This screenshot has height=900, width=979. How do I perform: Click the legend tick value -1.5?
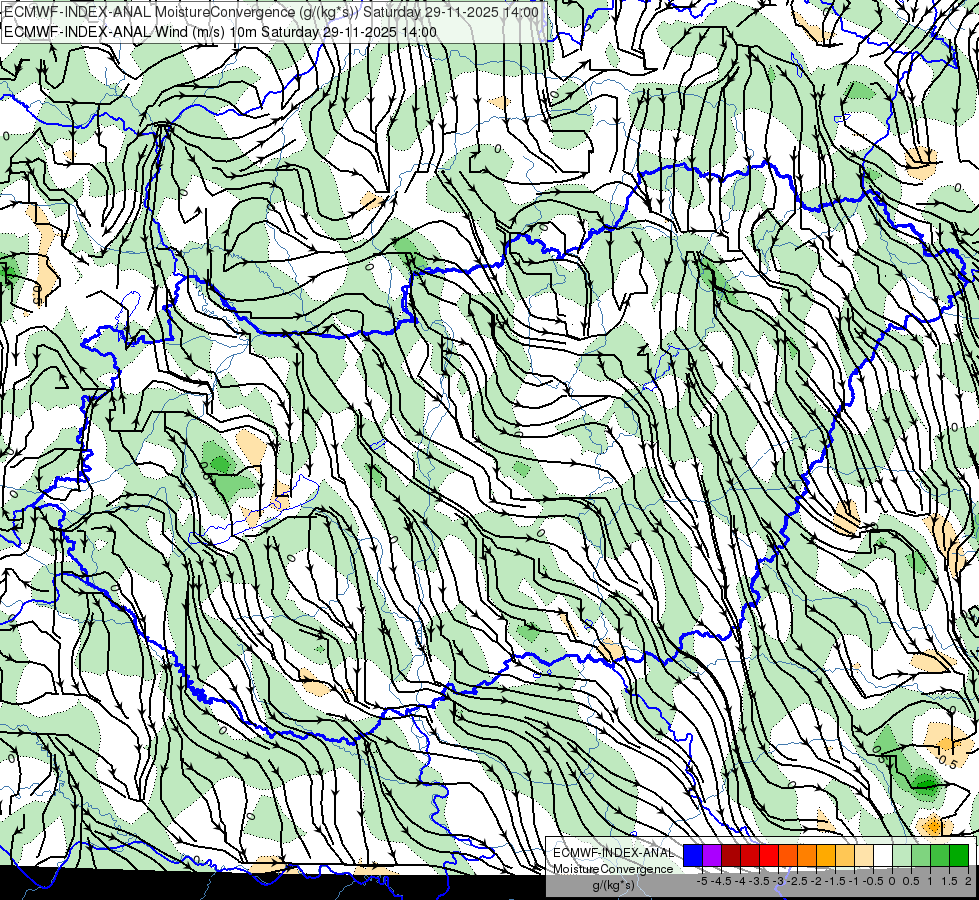click(x=835, y=881)
